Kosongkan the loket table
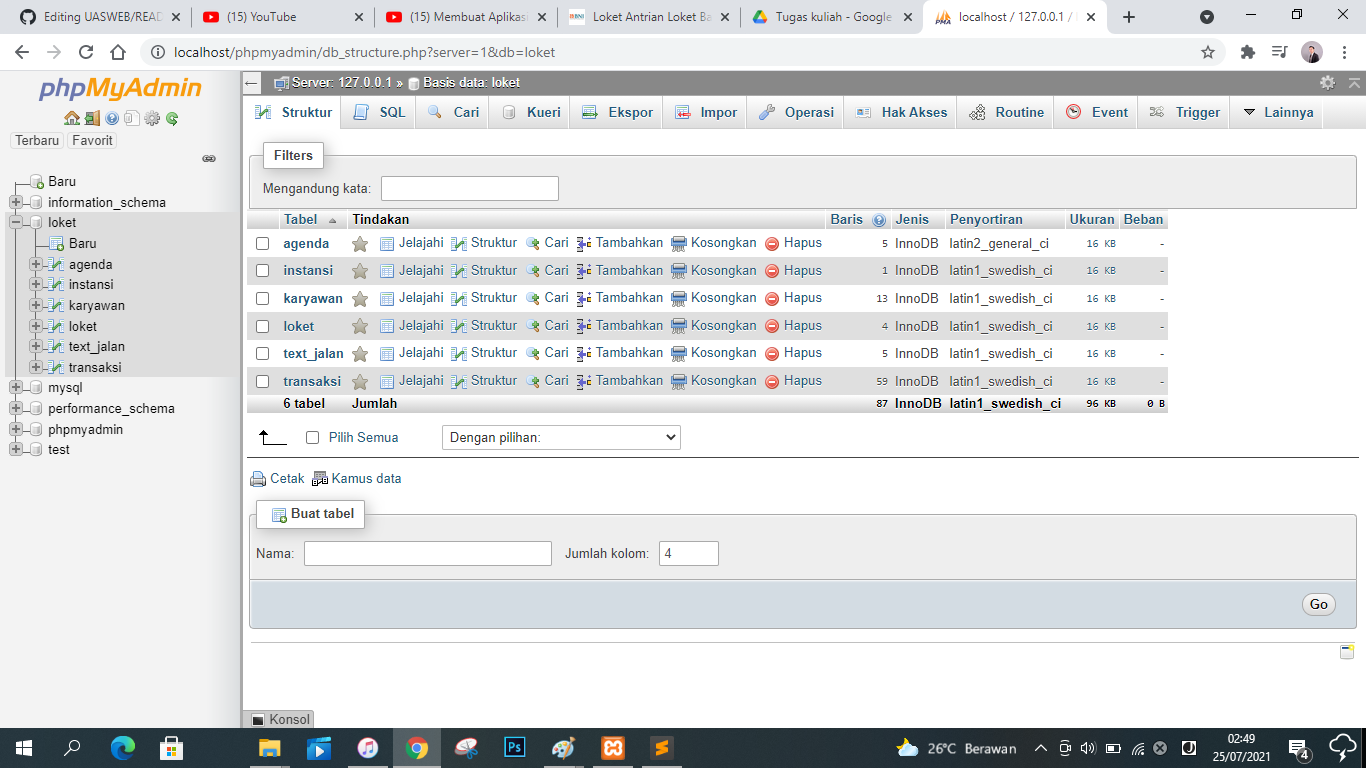Screen dimensions: 1366x768 tap(720, 325)
